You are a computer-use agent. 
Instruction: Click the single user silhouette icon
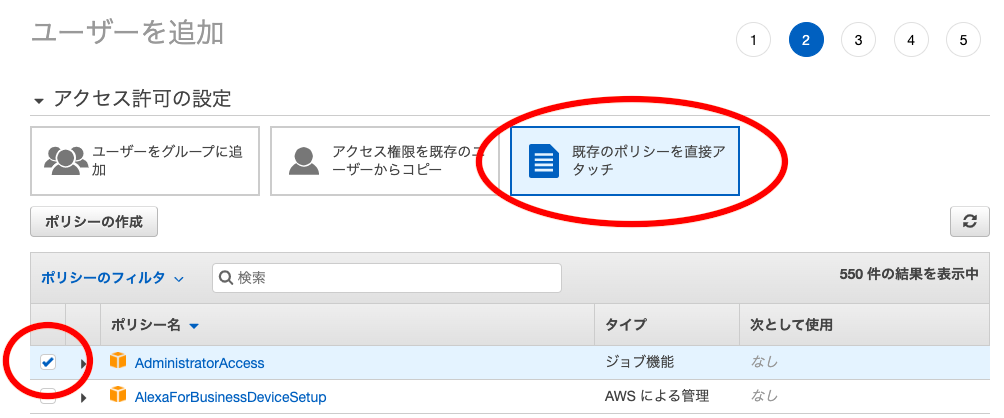click(x=304, y=161)
